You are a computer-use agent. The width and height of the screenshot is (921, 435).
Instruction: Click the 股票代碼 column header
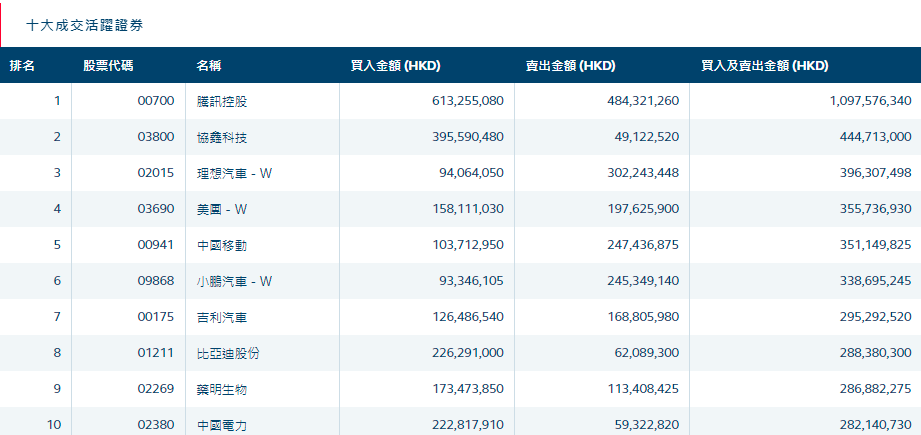tap(108, 66)
